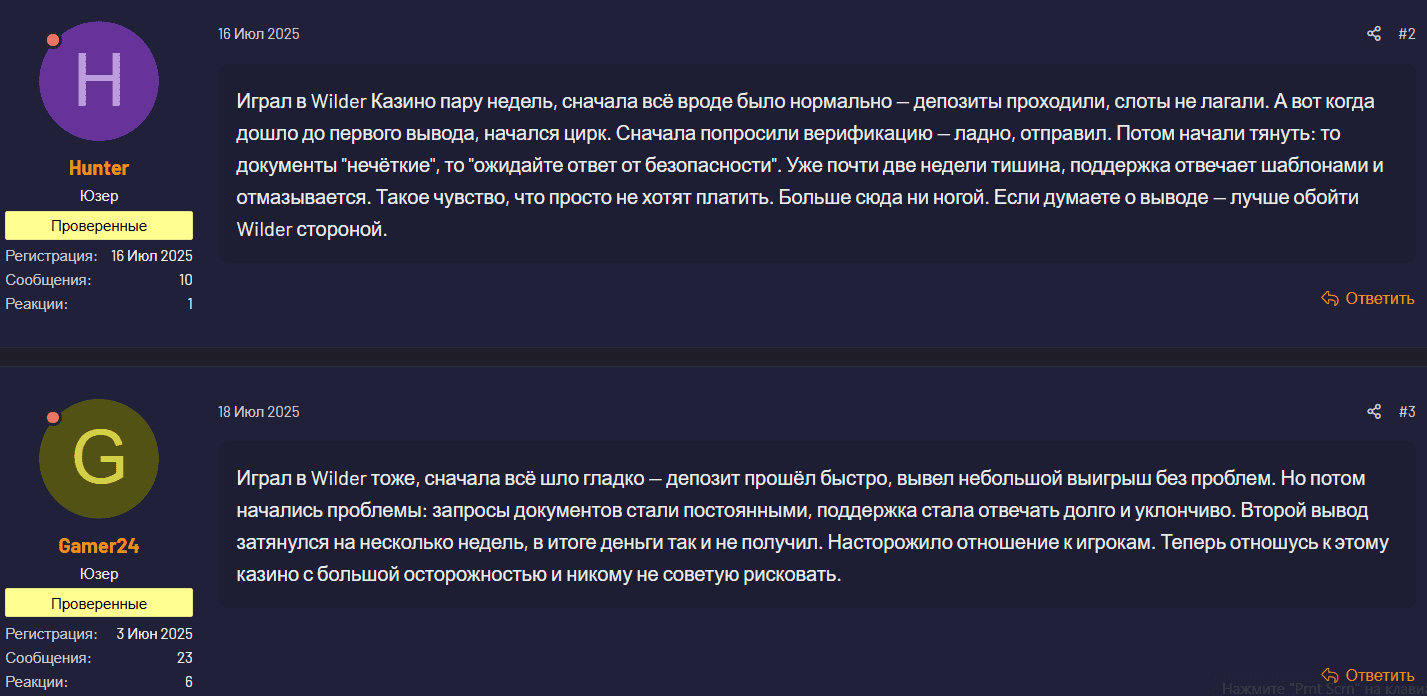Click Gamer24's message count 23
The image size is (1427, 696).
[184, 658]
